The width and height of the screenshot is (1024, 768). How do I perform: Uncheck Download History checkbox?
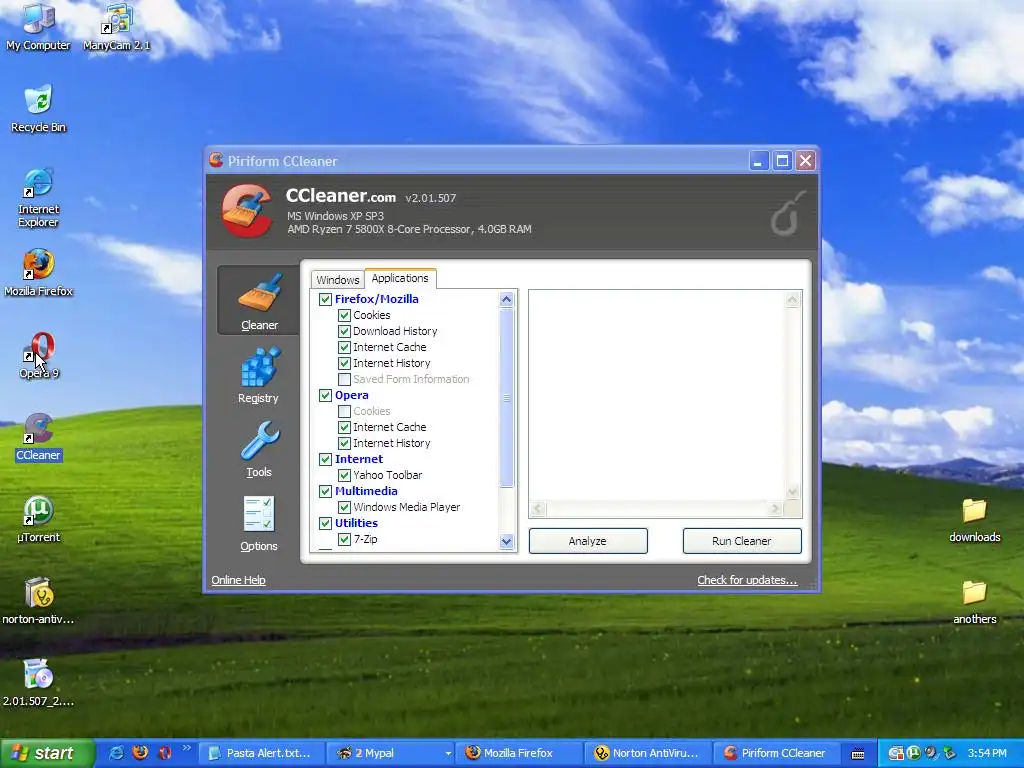pos(344,331)
